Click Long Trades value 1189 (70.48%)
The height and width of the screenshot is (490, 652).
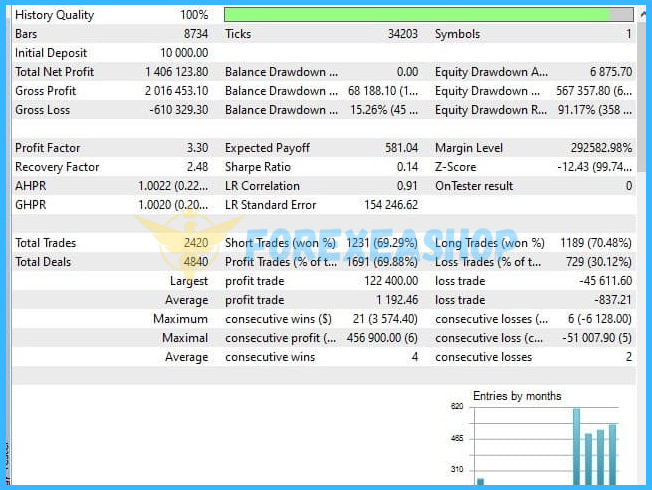[x=596, y=243]
